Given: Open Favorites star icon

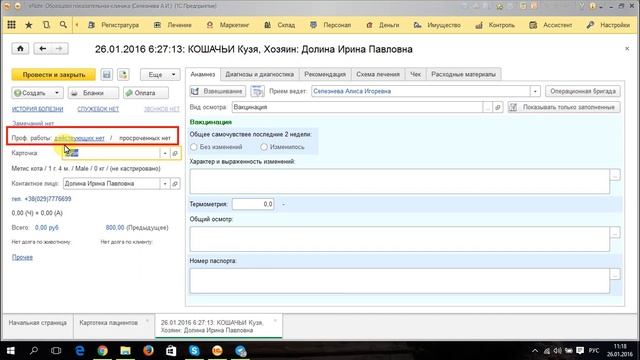Looking at the screenshot, I should [x=29, y=25].
